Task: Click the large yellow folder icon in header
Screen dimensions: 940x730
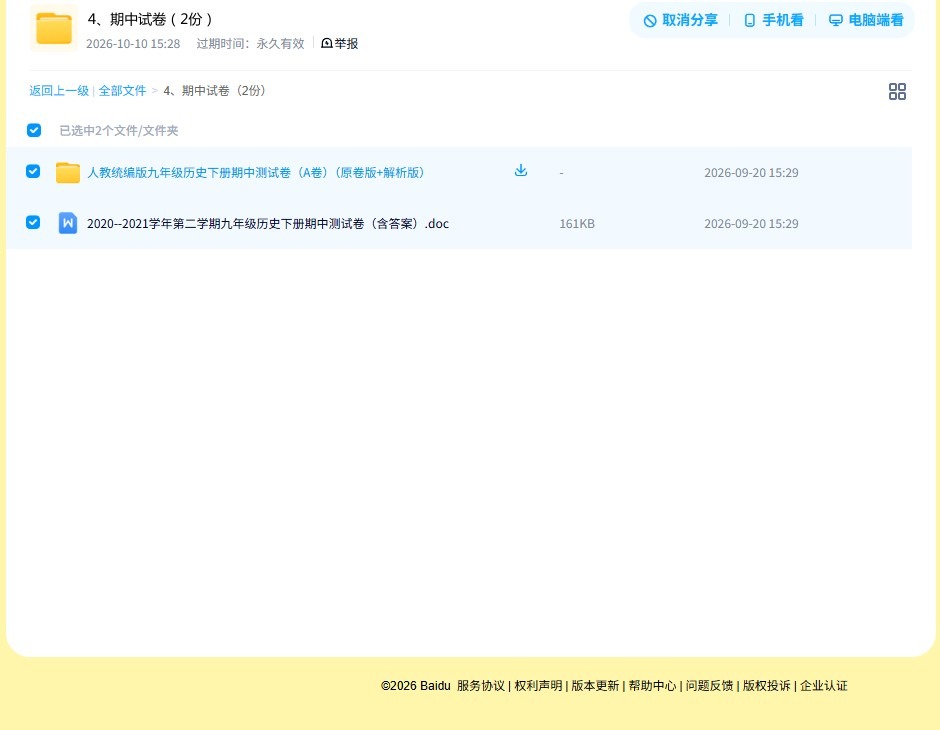Action: point(53,28)
